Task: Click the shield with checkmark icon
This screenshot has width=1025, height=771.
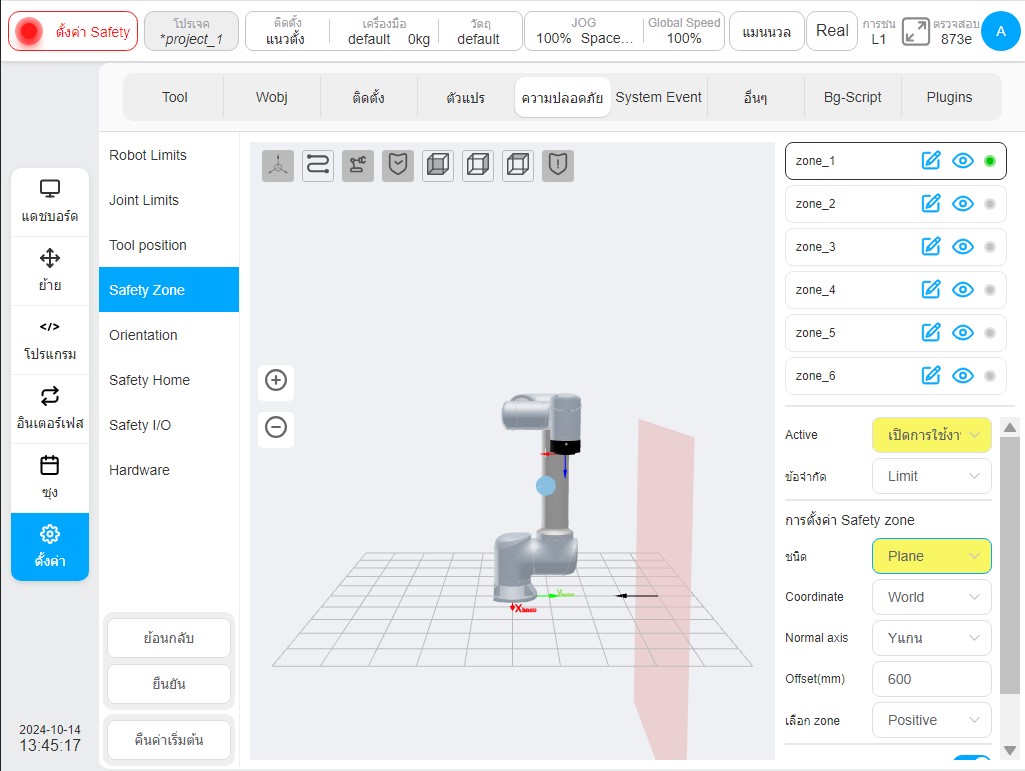Action: coord(397,165)
